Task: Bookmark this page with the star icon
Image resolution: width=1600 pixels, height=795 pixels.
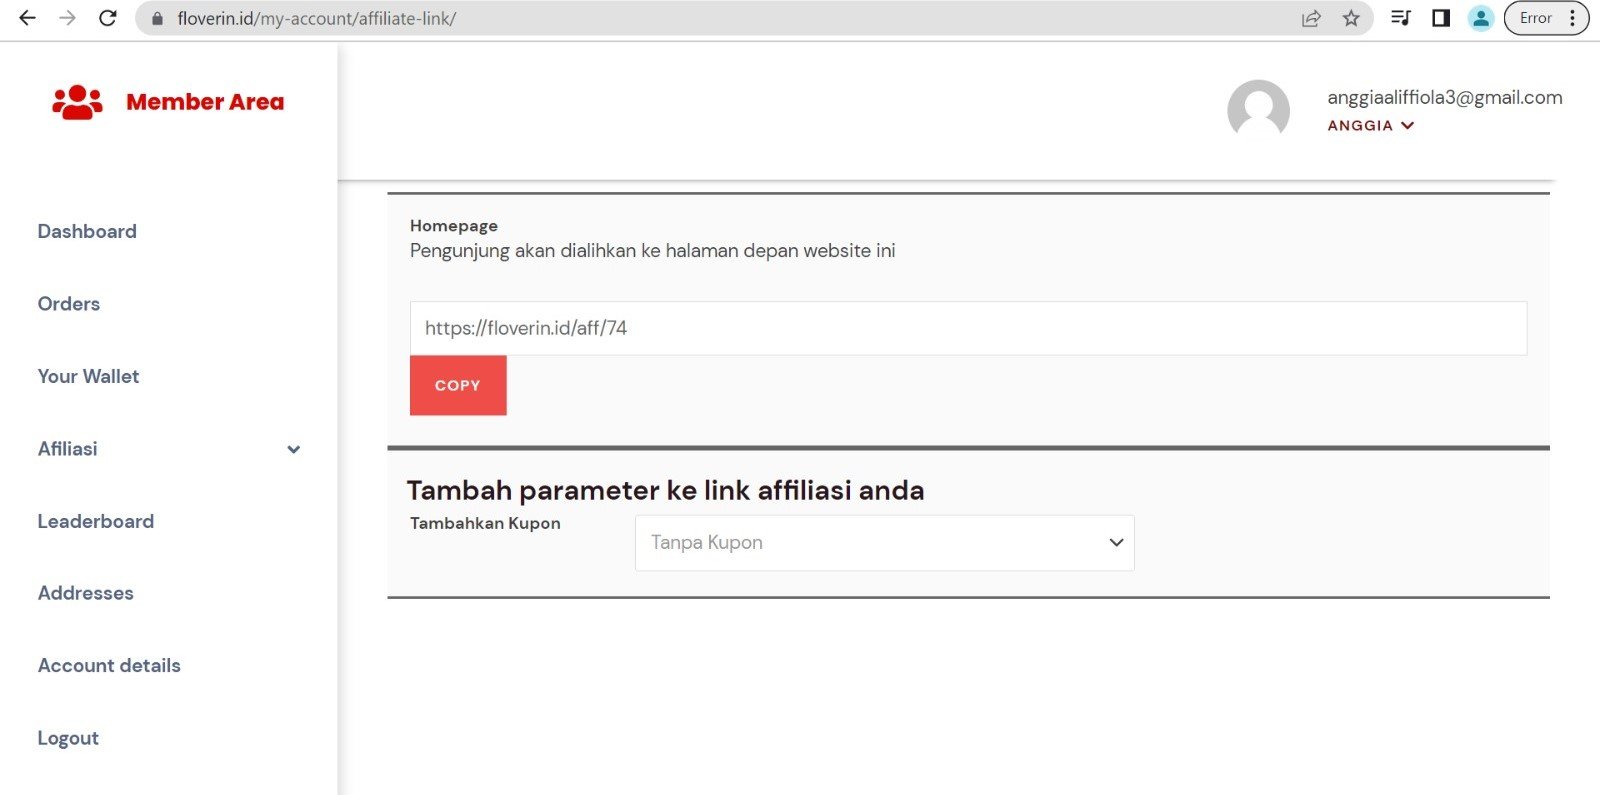Action: click(x=1351, y=18)
